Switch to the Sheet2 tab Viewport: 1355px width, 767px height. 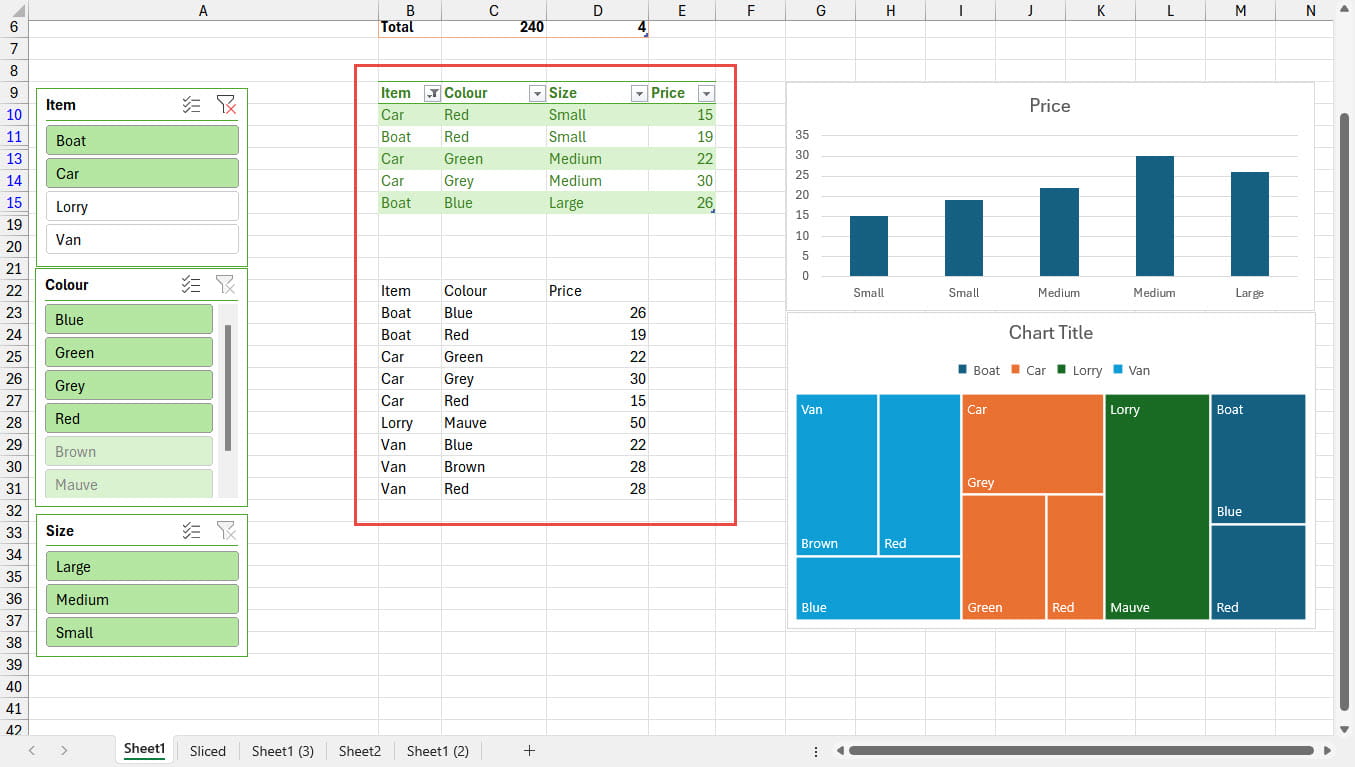click(360, 751)
